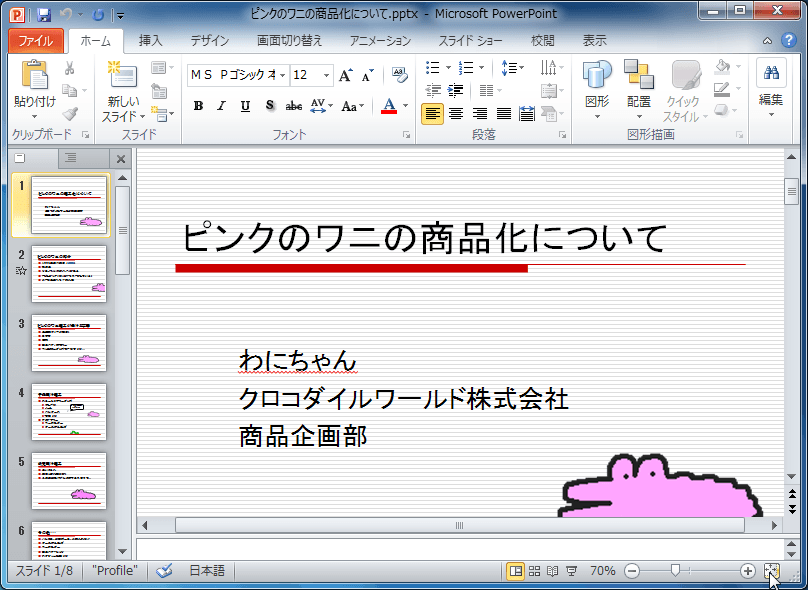808x590 pixels.
Task: Toggle Italic formatting
Action: pyautogui.click(x=222, y=106)
